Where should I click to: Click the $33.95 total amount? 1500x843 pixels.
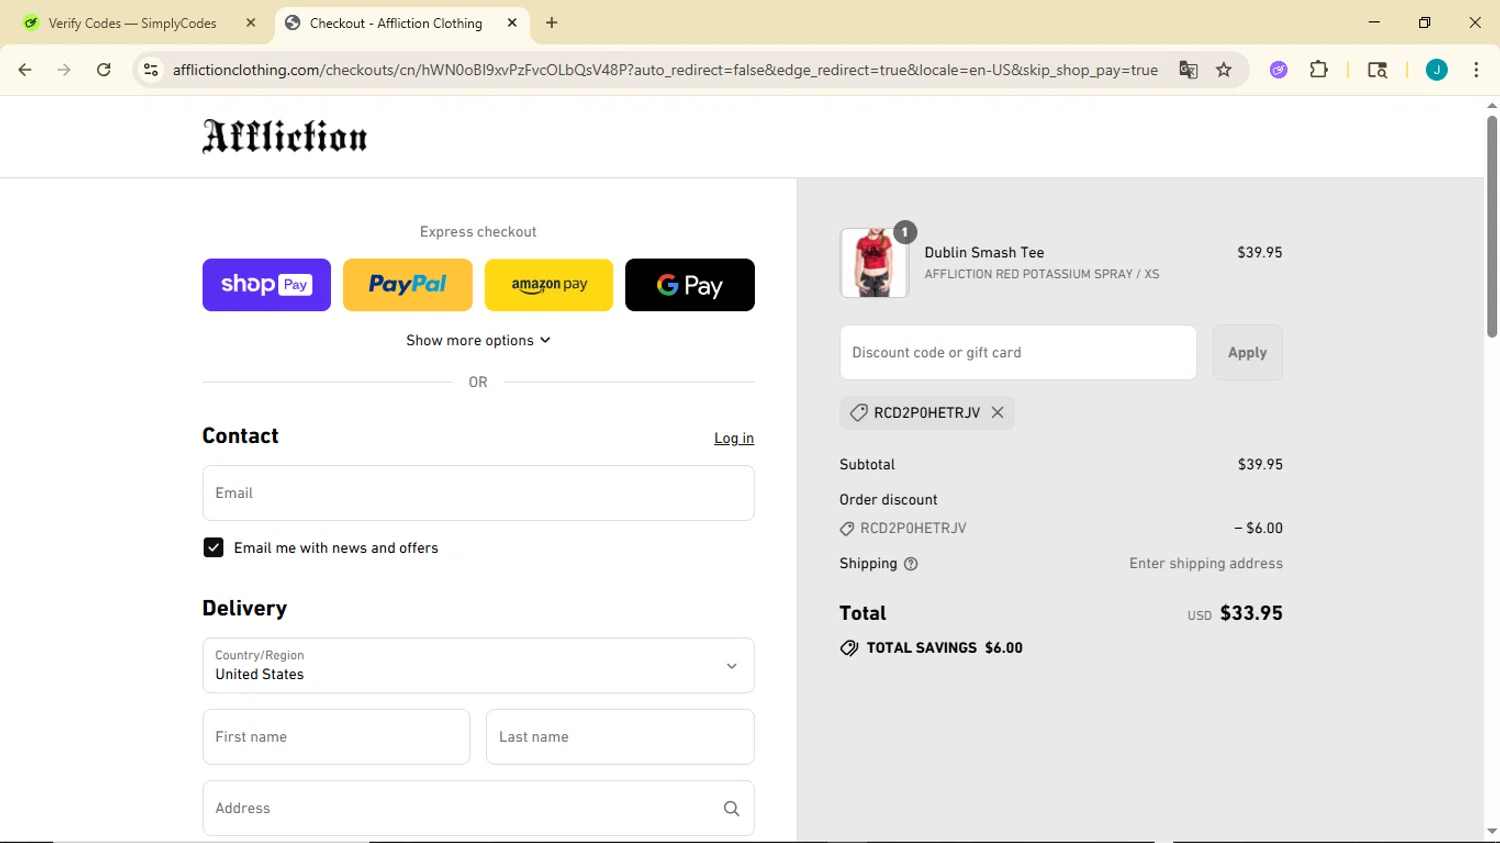1251,613
